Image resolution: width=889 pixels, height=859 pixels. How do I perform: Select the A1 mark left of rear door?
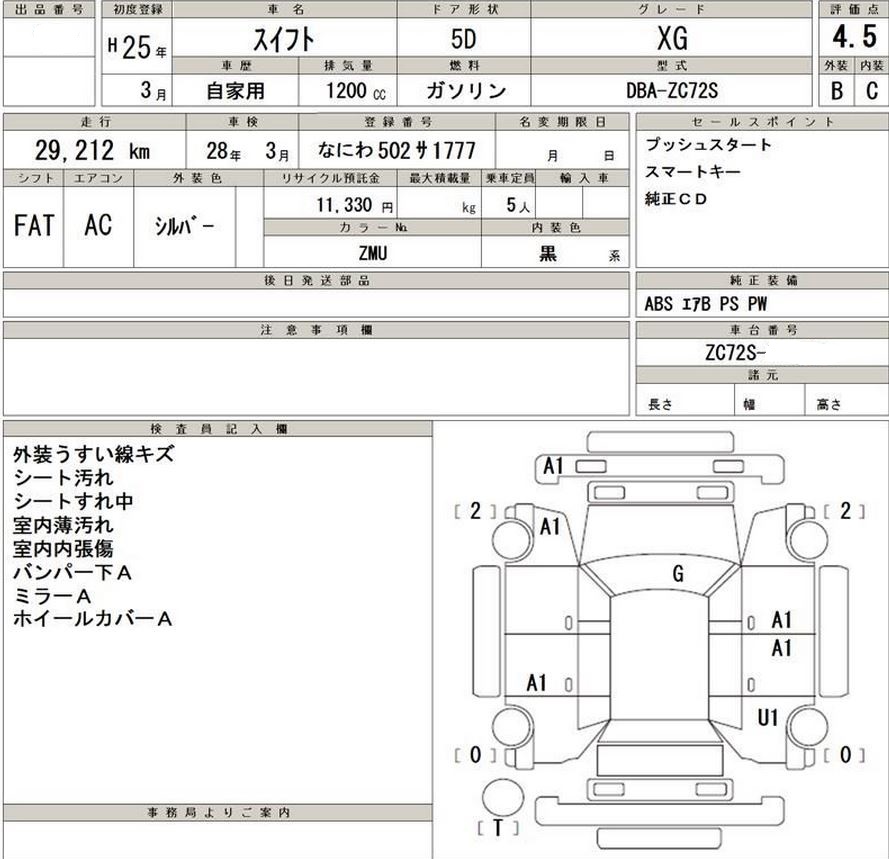pos(537,683)
